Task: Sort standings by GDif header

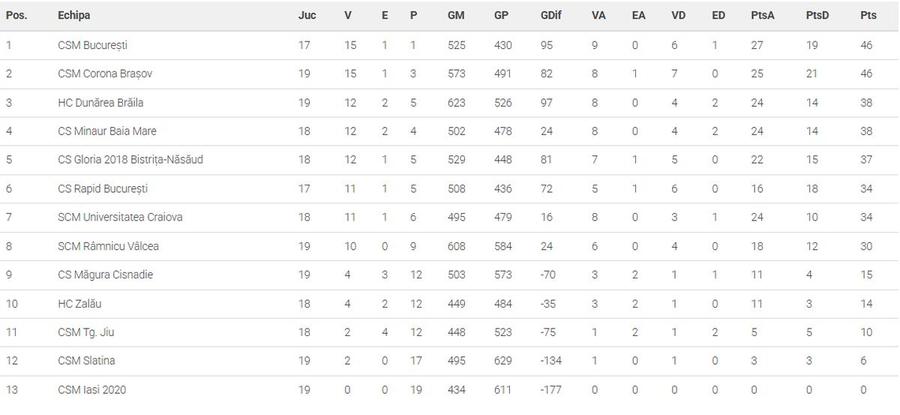Action: click(551, 16)
